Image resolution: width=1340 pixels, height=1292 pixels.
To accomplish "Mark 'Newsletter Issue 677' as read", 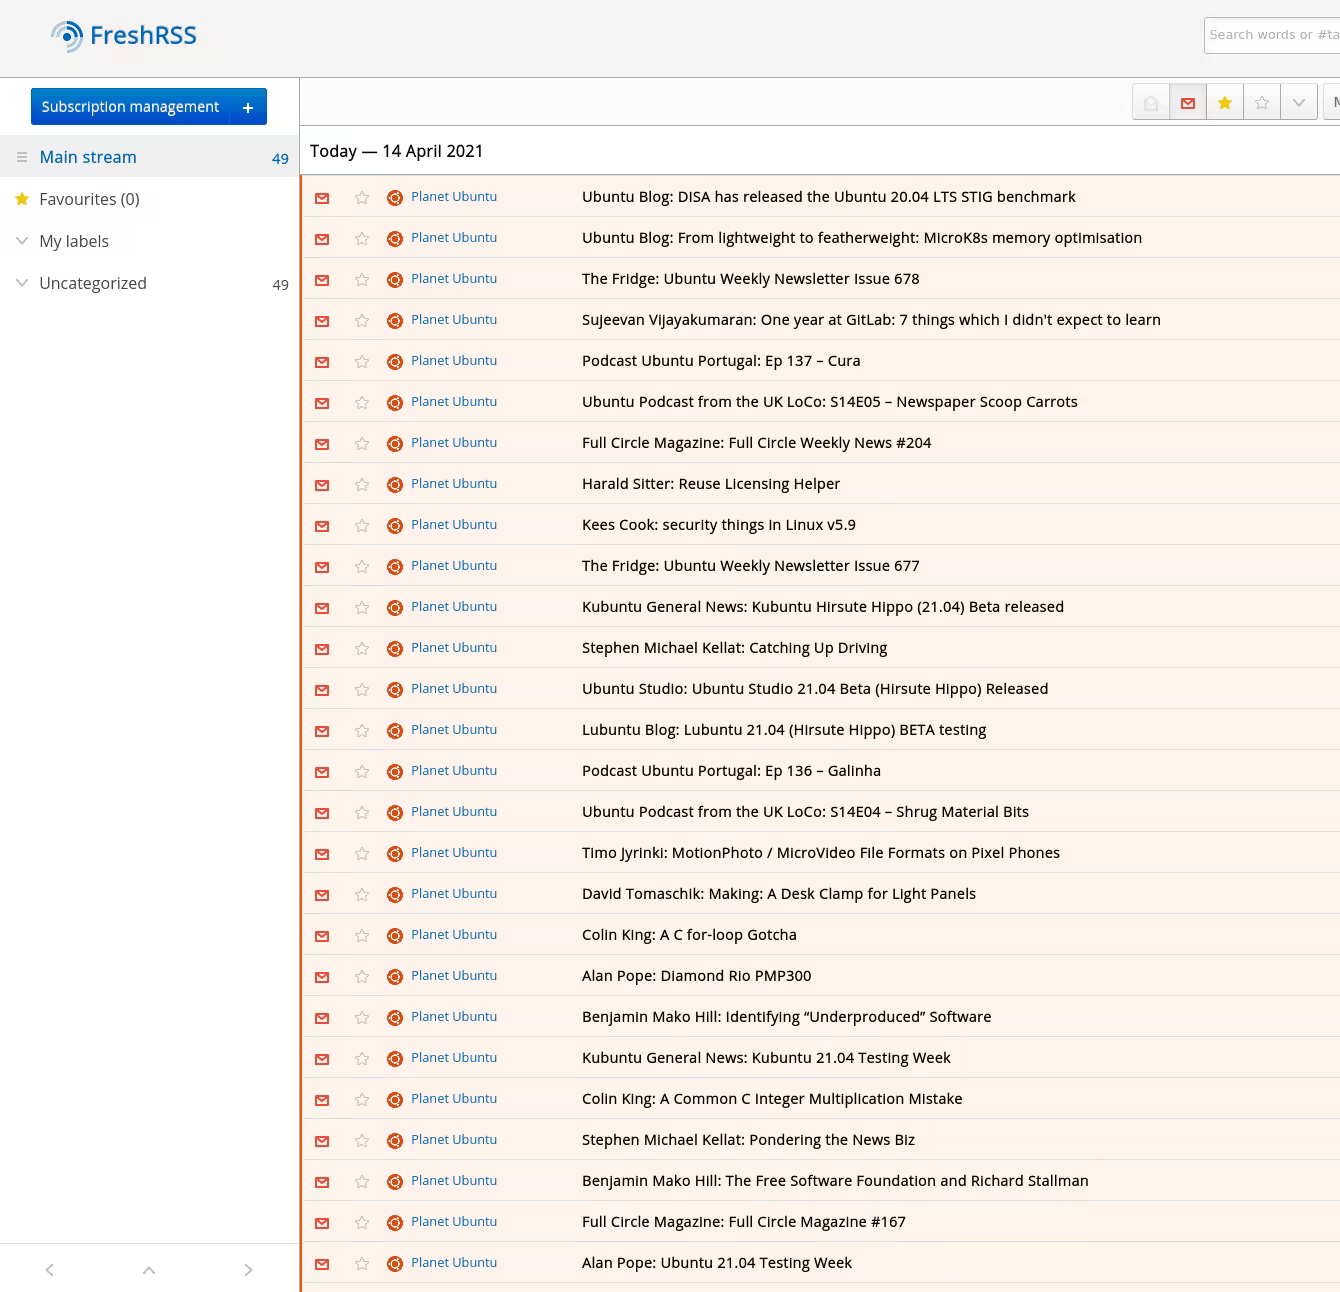I will pos(322,567).
